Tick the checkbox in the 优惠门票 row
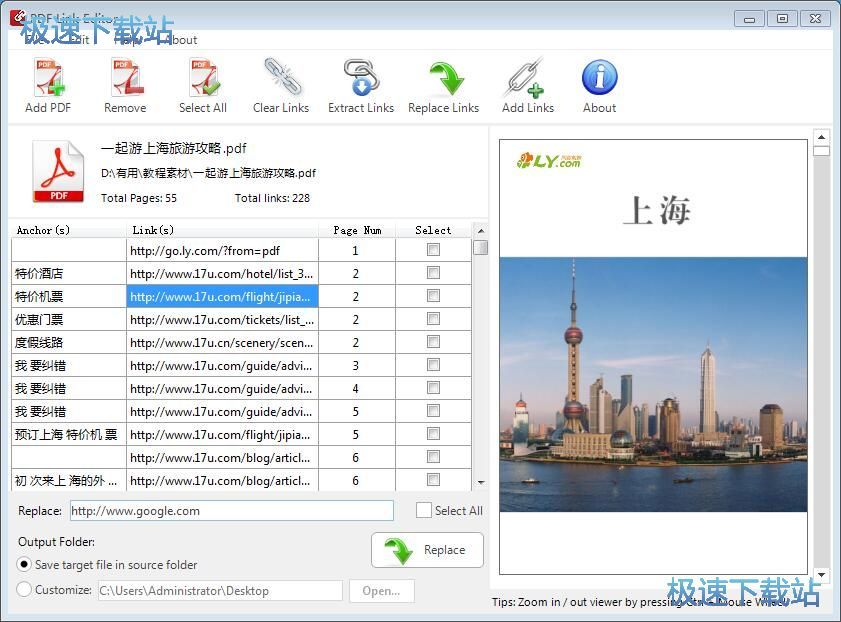841x622 pixels. click(x=433, y=319)
